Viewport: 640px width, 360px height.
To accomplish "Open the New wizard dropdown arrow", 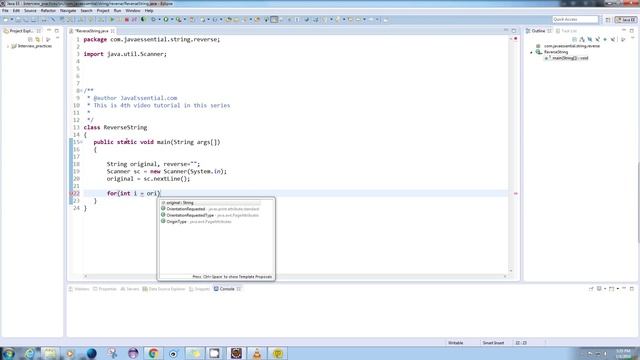I will click(12, 19).
